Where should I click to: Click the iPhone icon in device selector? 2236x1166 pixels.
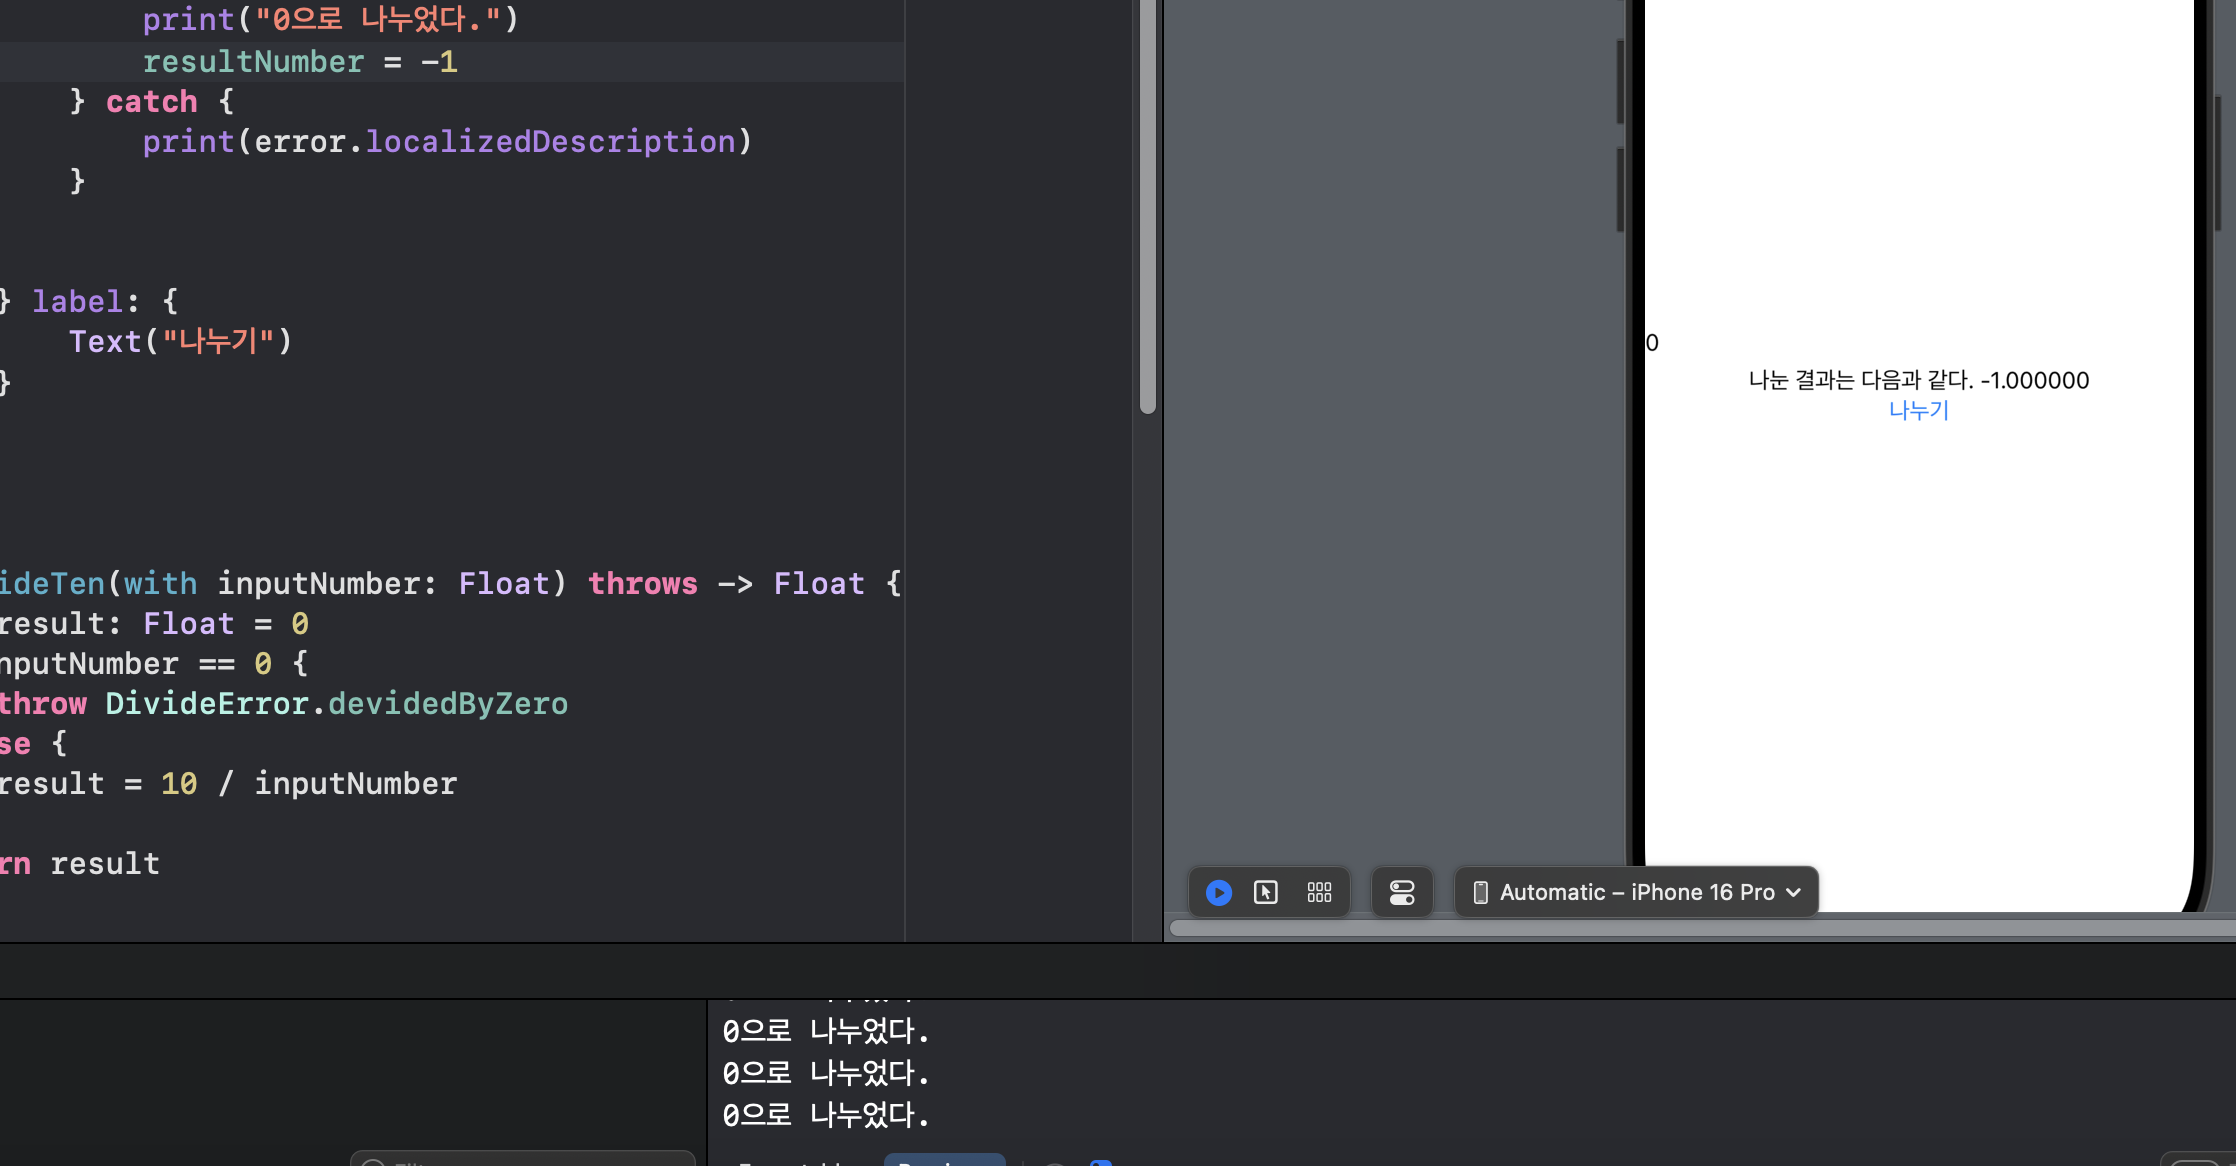coord(1480,892)
